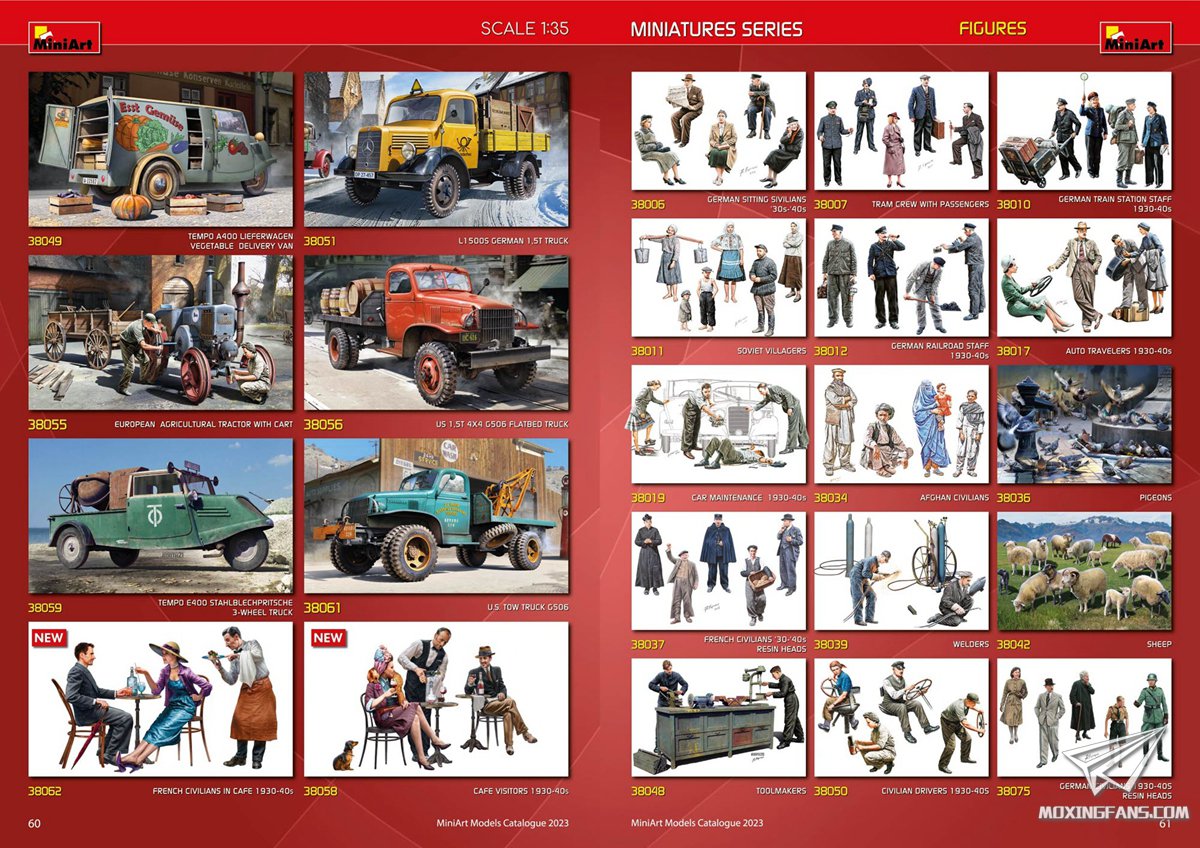1200x848 pixels.
Task: Click product number 38042
Action: point(1014,644)
